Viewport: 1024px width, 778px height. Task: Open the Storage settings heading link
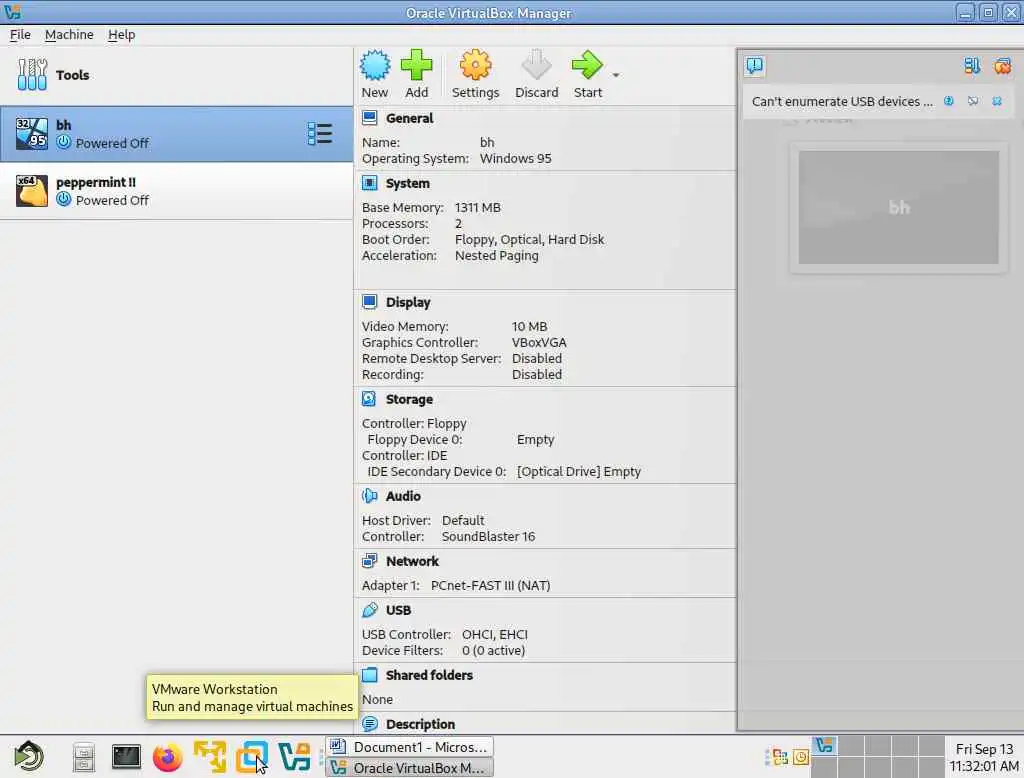pyautogui.click(x=409, y=399)
